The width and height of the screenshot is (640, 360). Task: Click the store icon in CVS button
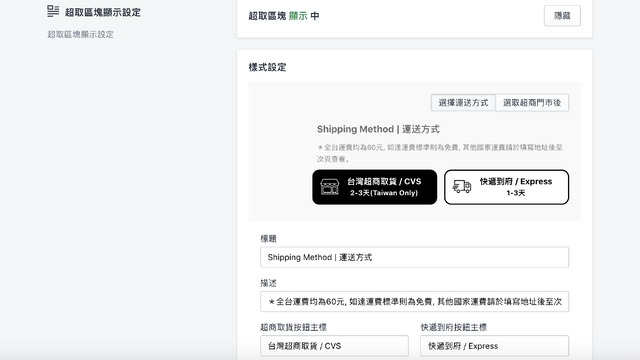coord(329,187)
